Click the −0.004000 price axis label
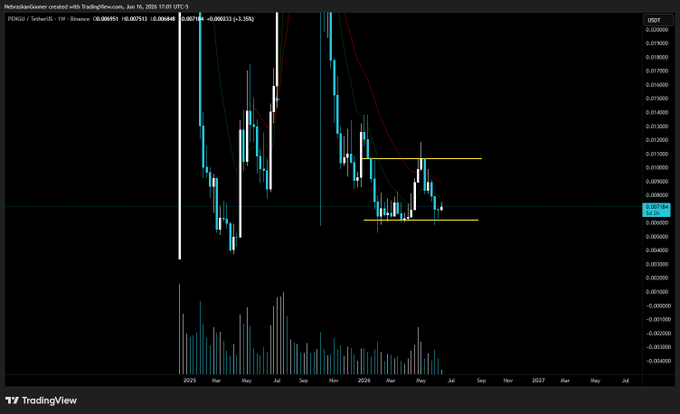Viewport: 680px width, 414px height. (656, 361)
